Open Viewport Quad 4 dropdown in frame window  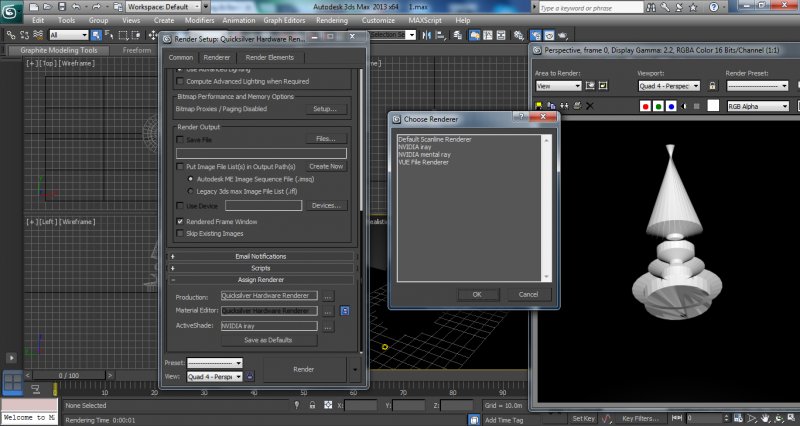point(669,86)
